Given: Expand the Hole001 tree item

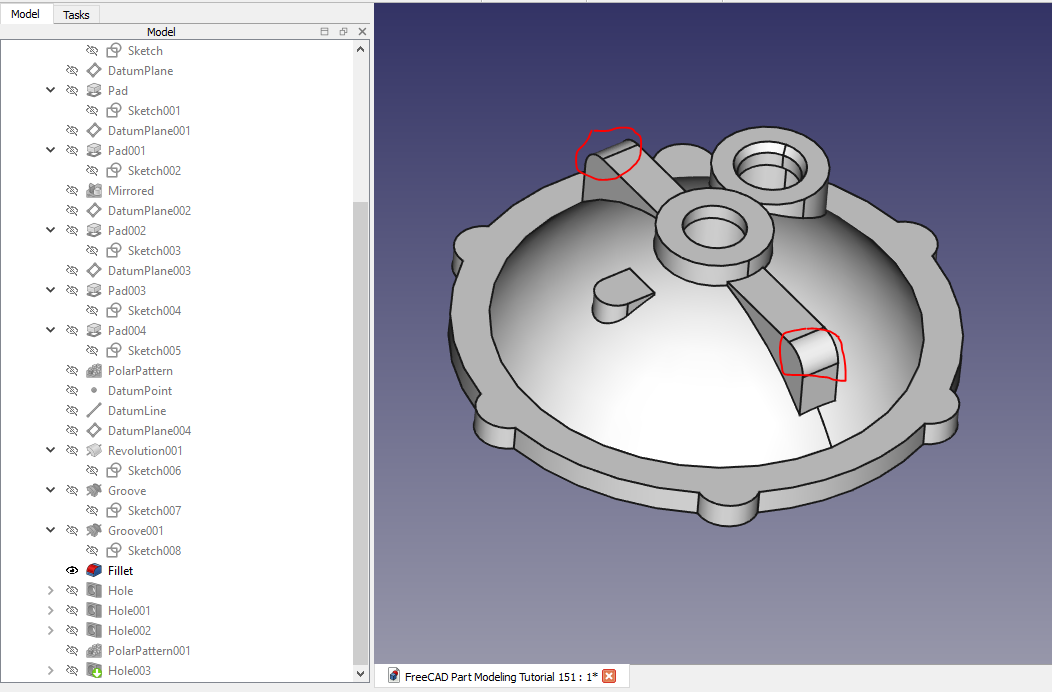Looking at the screenshot, I should (50, 611).
